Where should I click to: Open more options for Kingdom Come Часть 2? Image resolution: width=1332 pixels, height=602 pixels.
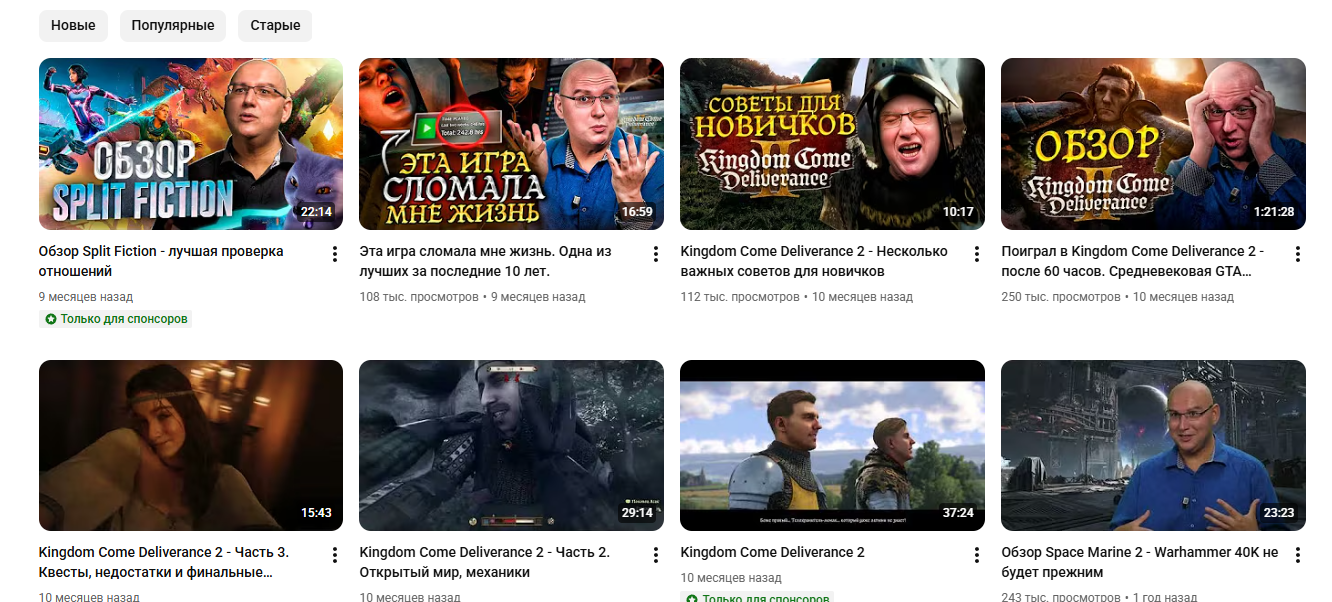656,555
